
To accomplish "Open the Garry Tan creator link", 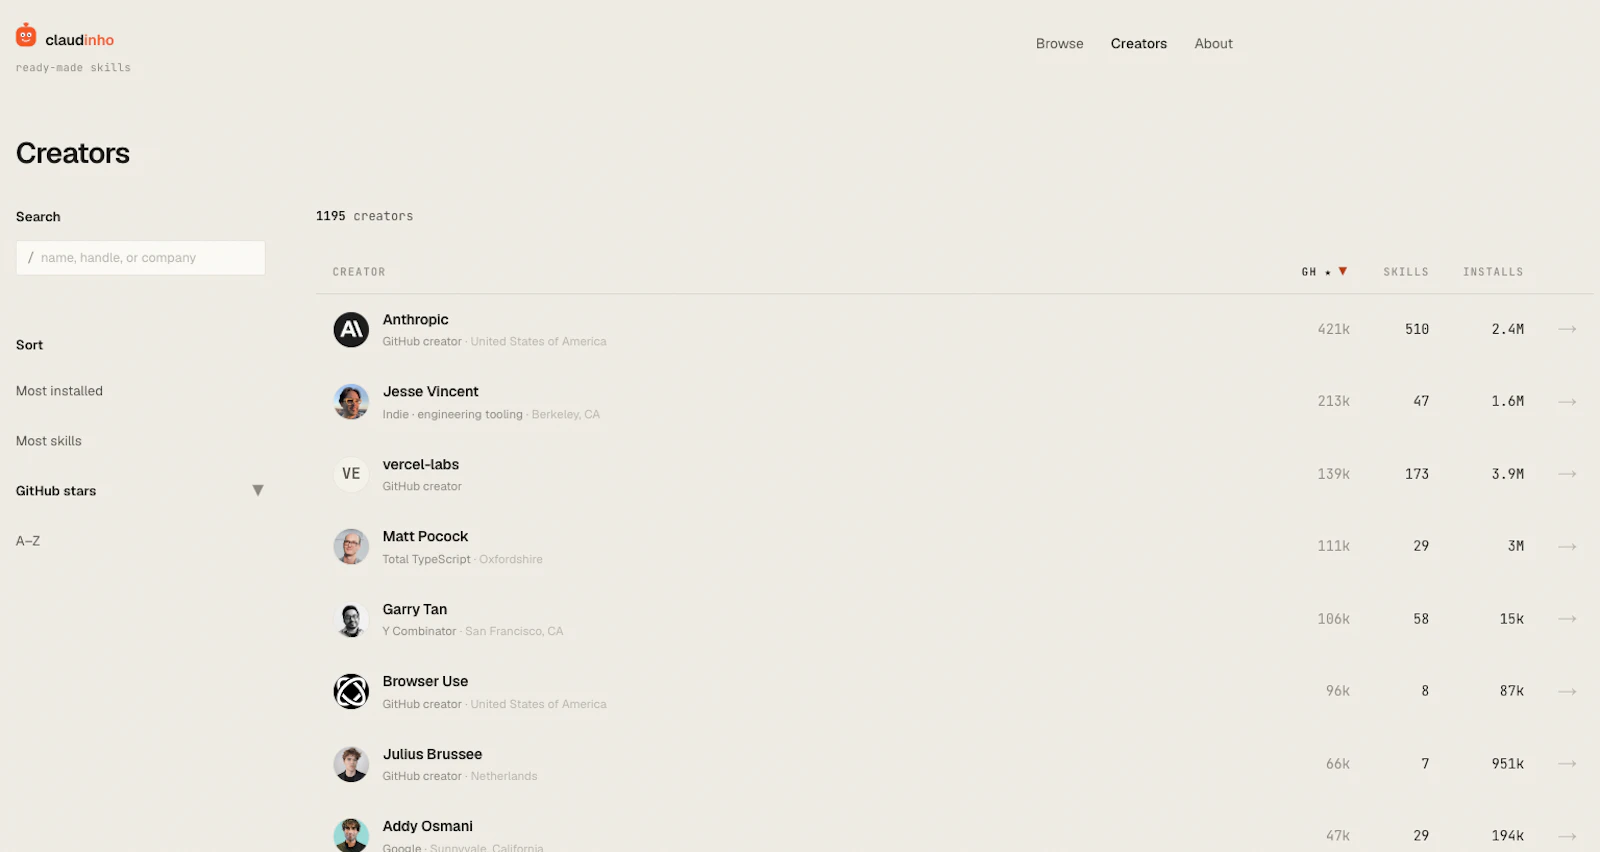I will (415, 609).
